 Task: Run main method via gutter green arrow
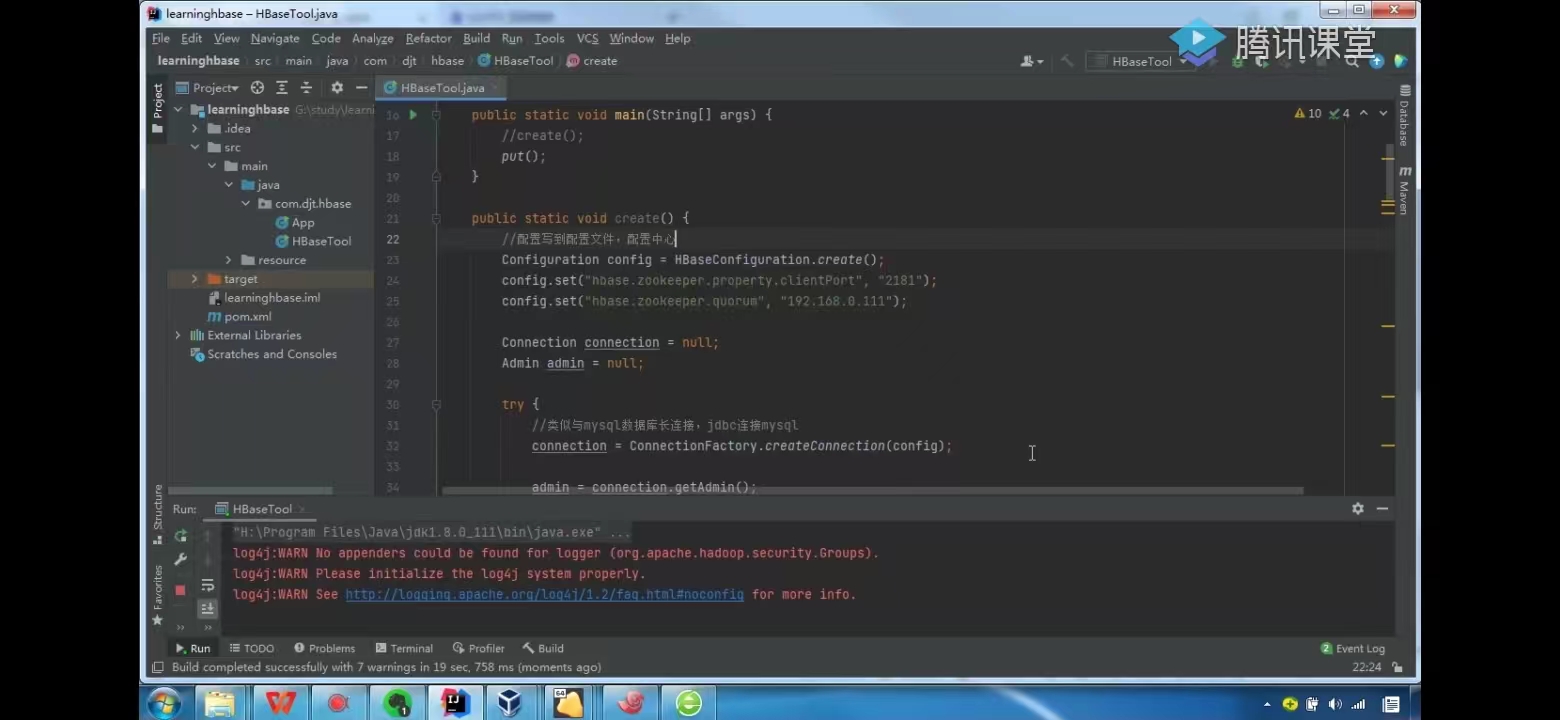(x=413, y=115)
